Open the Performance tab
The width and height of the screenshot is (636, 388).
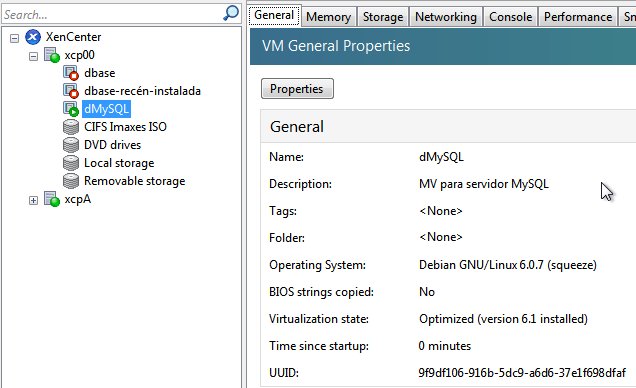click(578, 17)
